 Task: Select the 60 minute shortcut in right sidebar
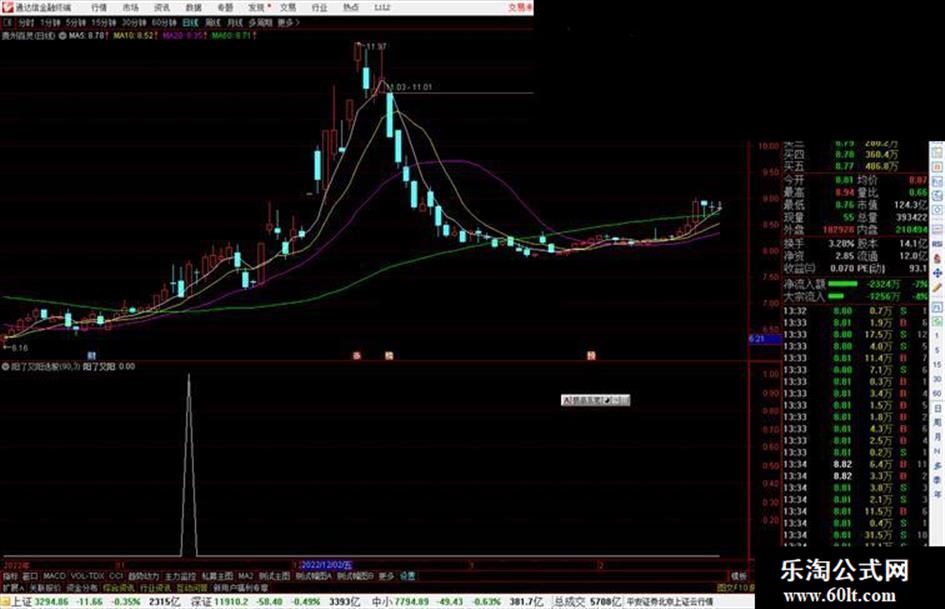coord(937,394)
